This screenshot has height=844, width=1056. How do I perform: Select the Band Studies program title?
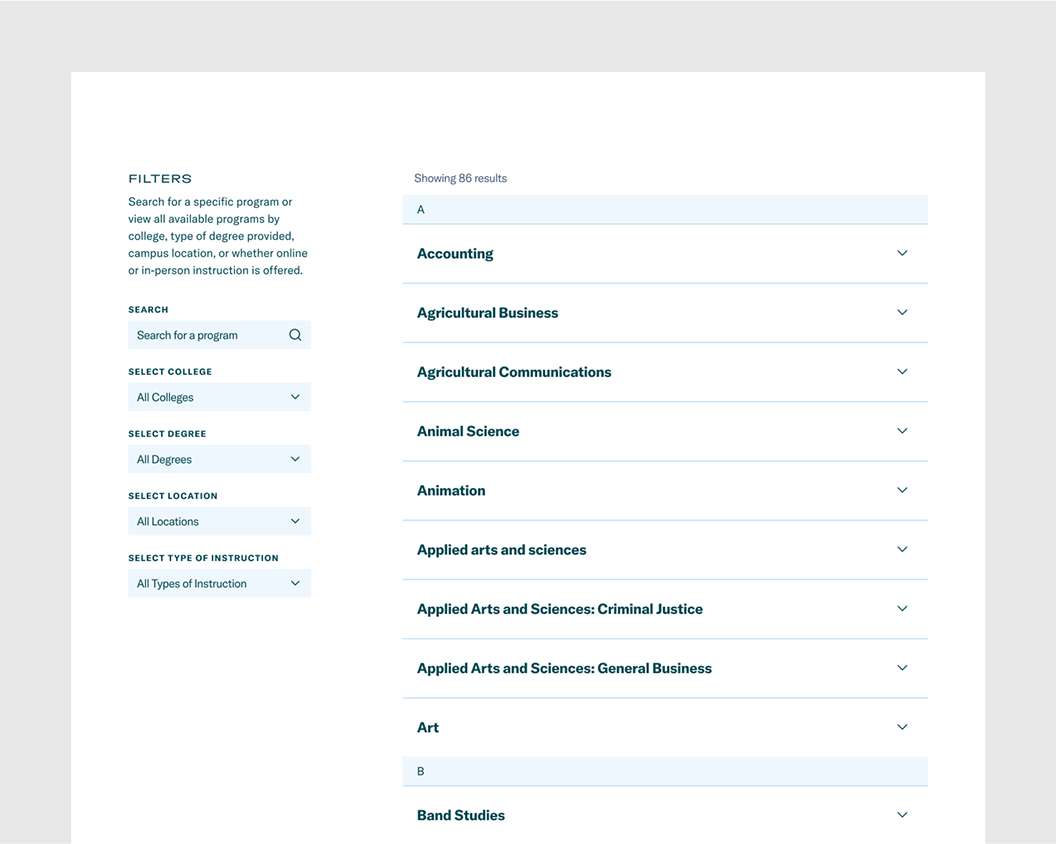click(x=461, y=816)
